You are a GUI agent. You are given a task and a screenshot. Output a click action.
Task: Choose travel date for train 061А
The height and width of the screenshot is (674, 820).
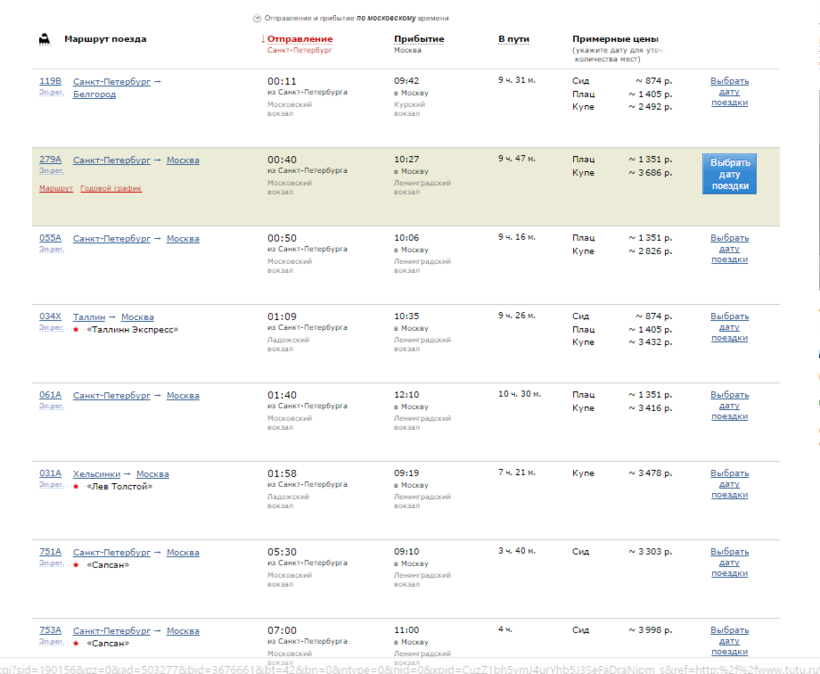pos(729,406)
